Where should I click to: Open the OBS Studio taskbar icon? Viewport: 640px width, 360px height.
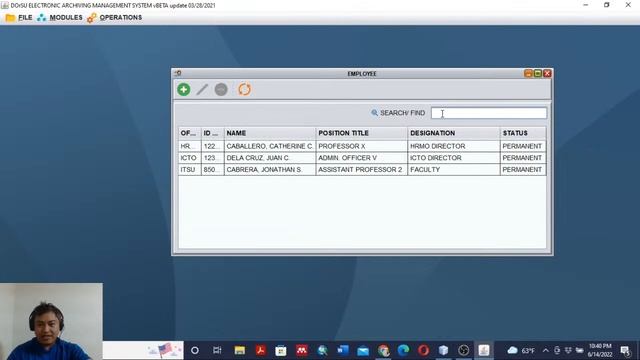(463, 350)
